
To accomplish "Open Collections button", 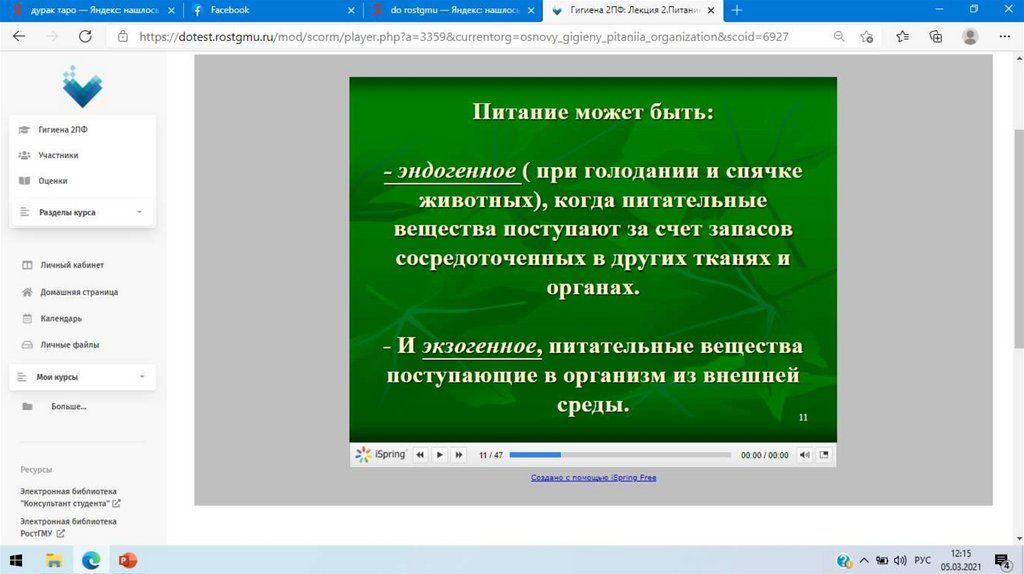I will (x=936, y=37).
